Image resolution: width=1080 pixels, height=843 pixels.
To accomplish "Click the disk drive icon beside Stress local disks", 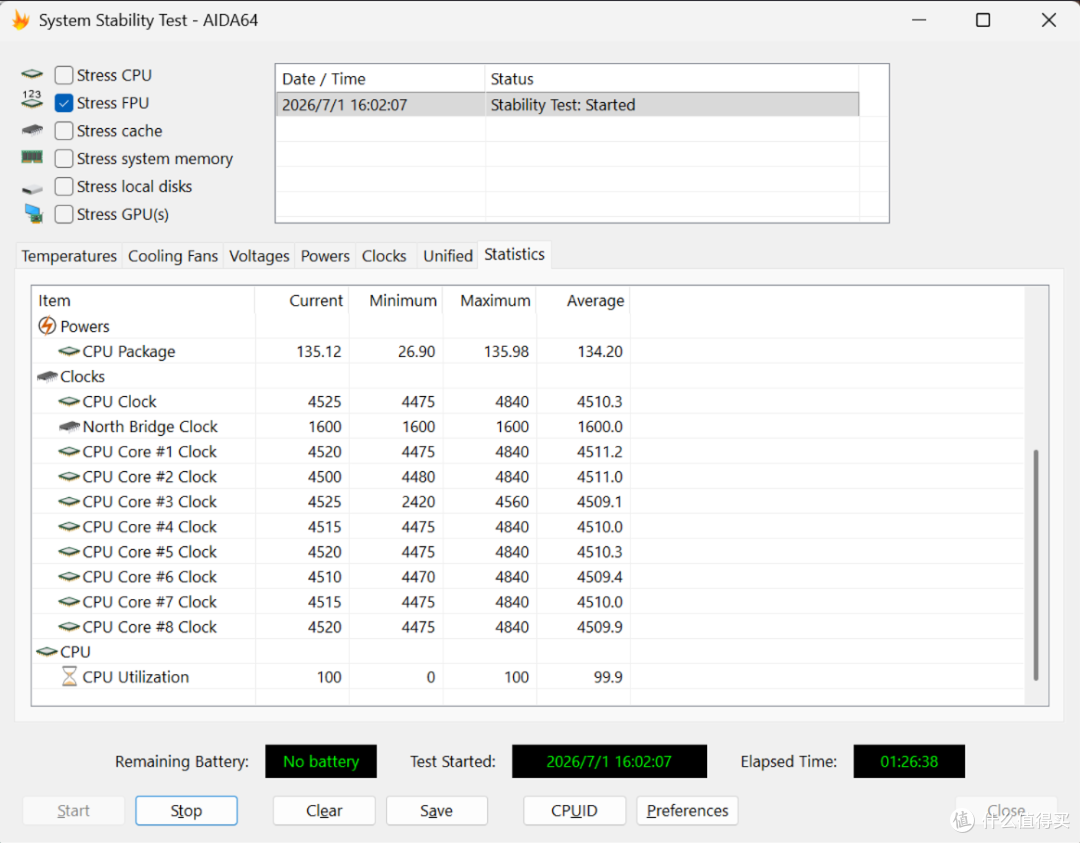I will [32, 188].
